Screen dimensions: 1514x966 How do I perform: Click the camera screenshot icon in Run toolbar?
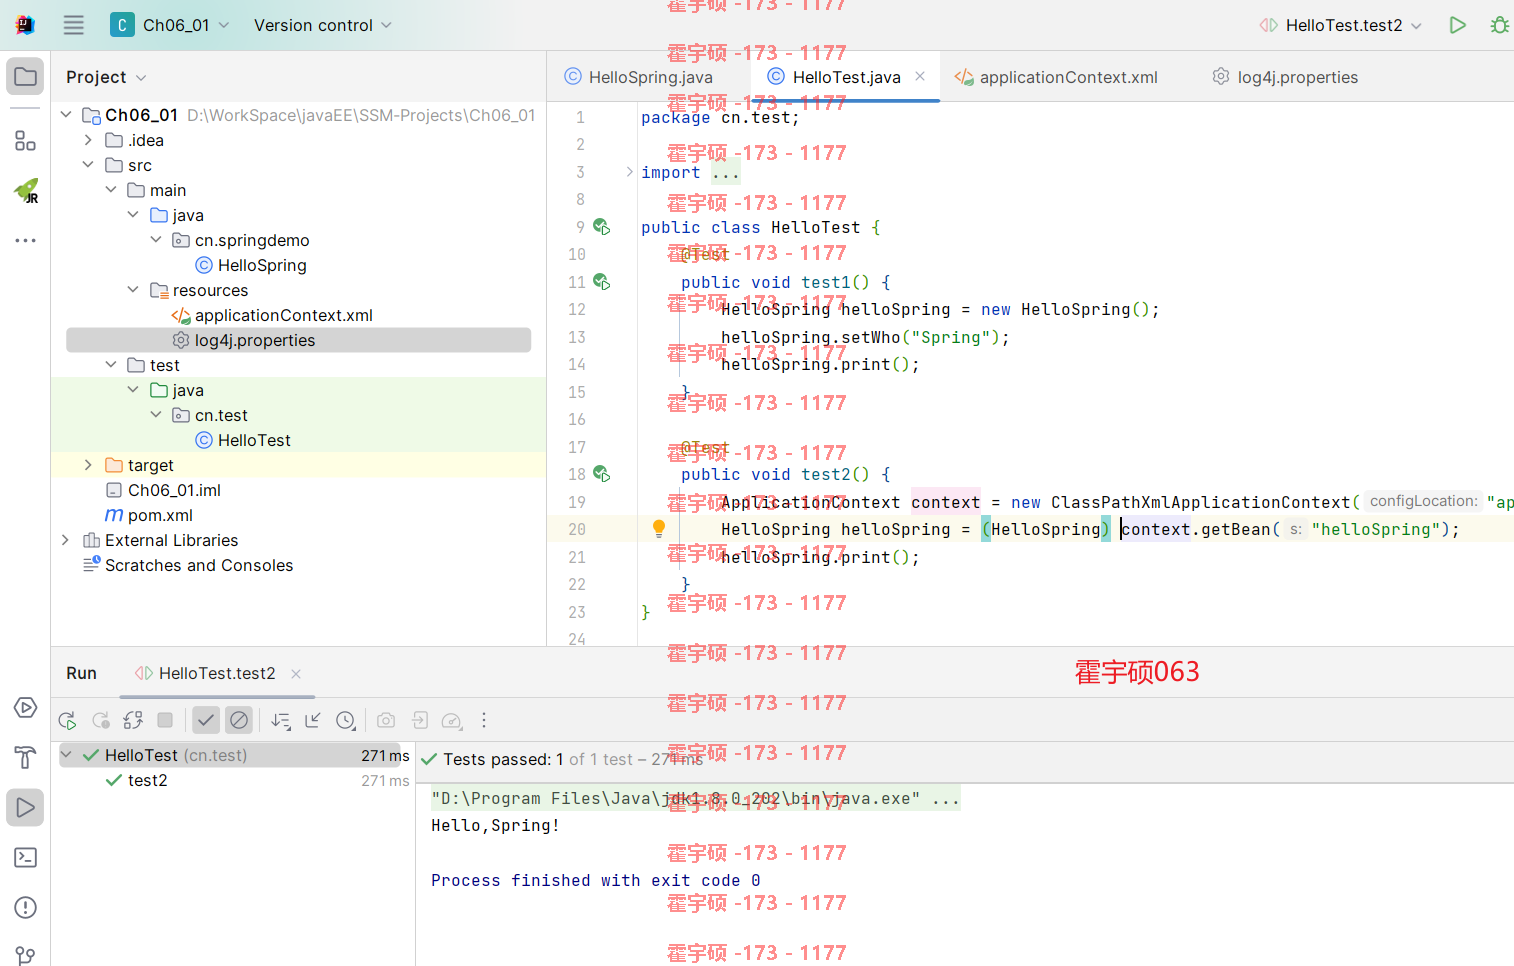[386, 720]
